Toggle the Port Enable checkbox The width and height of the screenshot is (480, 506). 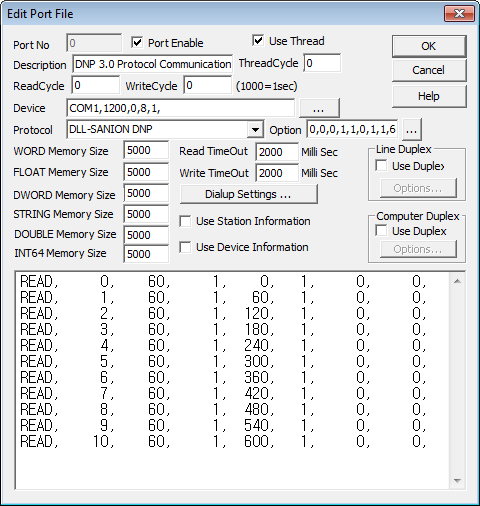click(x=137, y=43)
